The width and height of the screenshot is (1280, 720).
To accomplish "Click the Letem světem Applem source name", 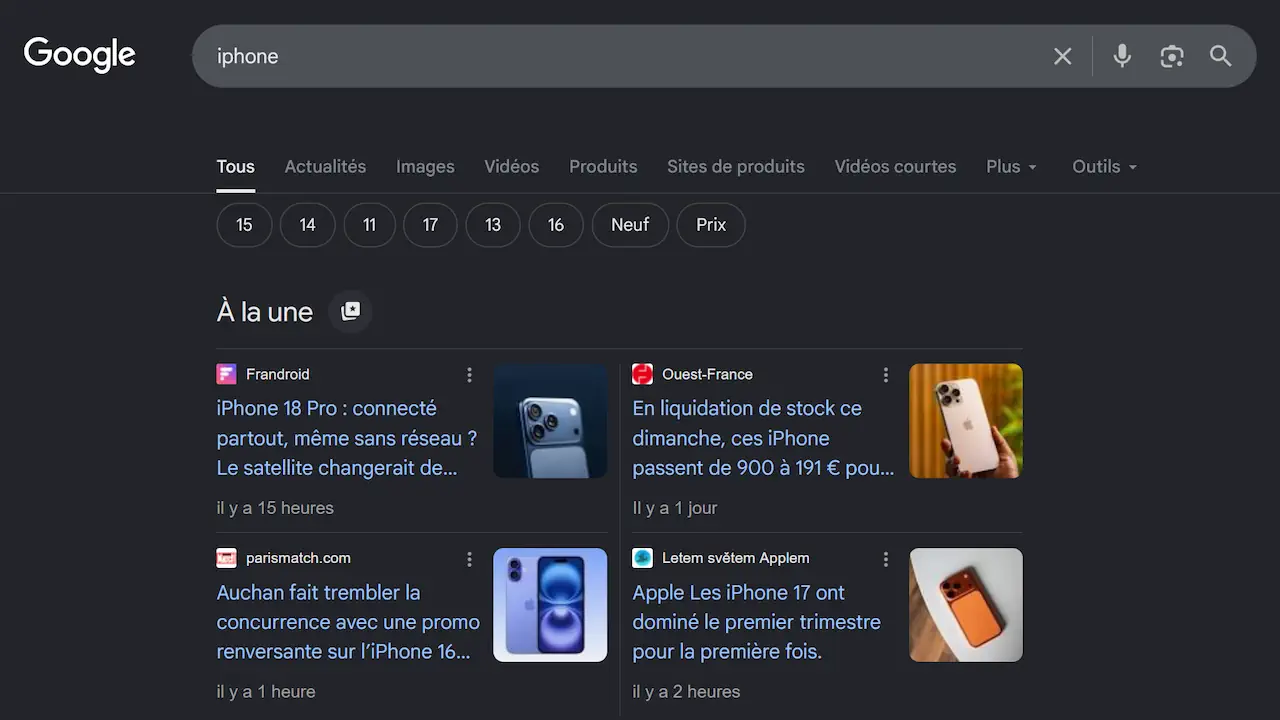I will (736, 558).
